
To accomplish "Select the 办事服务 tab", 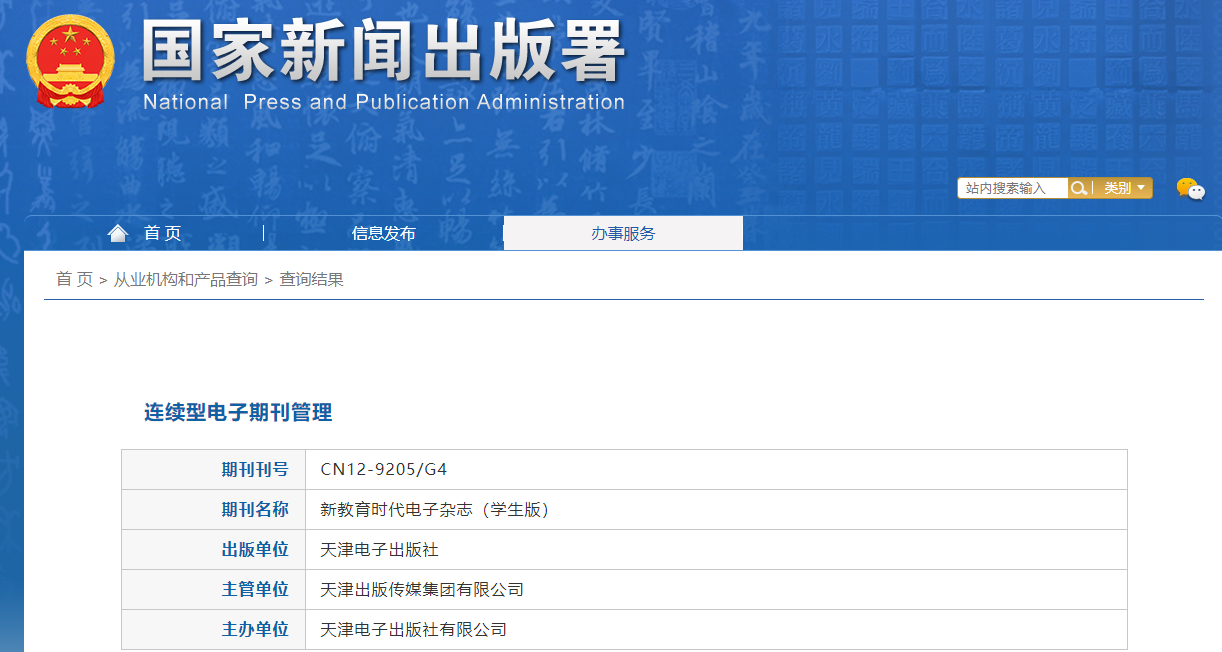I will coord(623,233).
